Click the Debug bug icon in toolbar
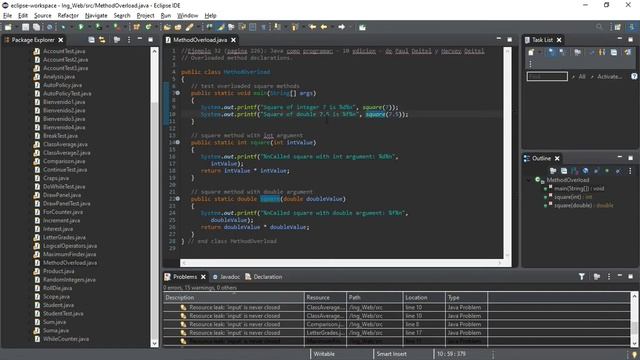640x360 pixels. [63, 27]
